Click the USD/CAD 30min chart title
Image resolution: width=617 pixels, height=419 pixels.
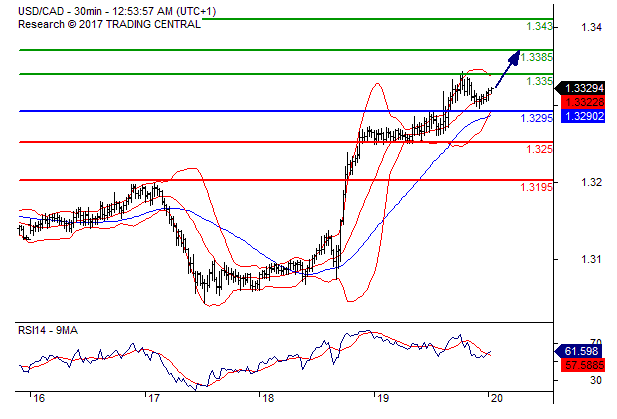pos(117,11)
